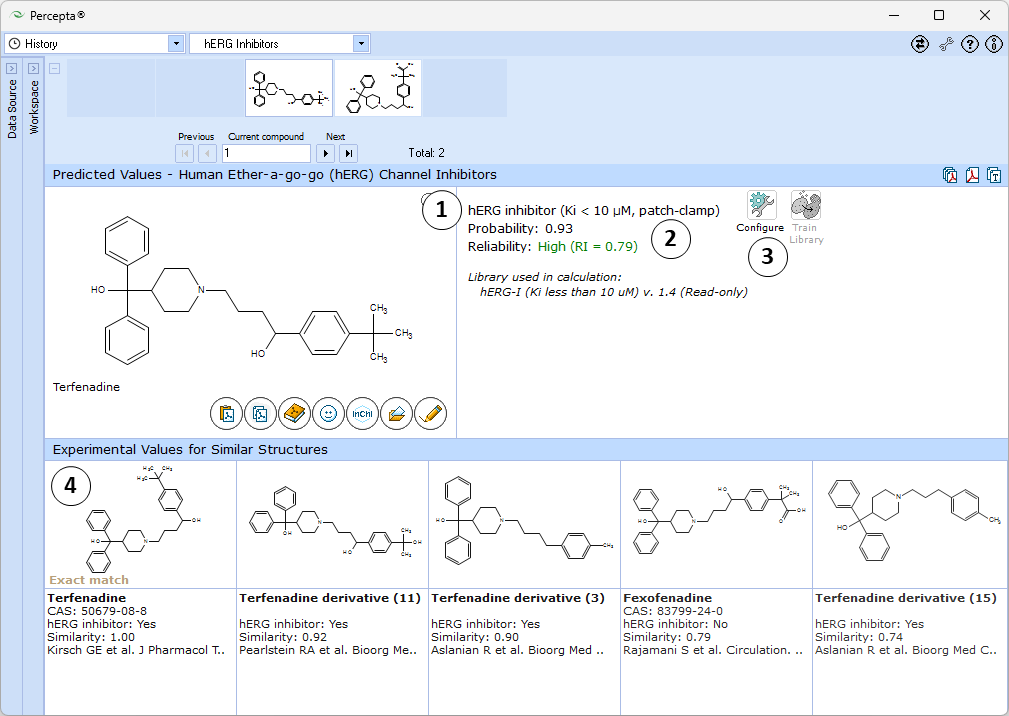Click the multi-page PDF export icon

(x=950, y=175)
